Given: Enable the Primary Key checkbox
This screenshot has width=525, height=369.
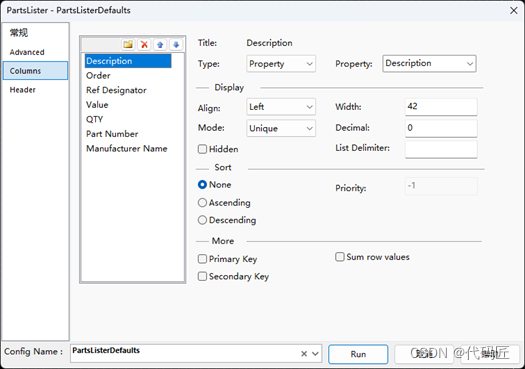Looking at the screenshot, I should [x=202, y=259].
